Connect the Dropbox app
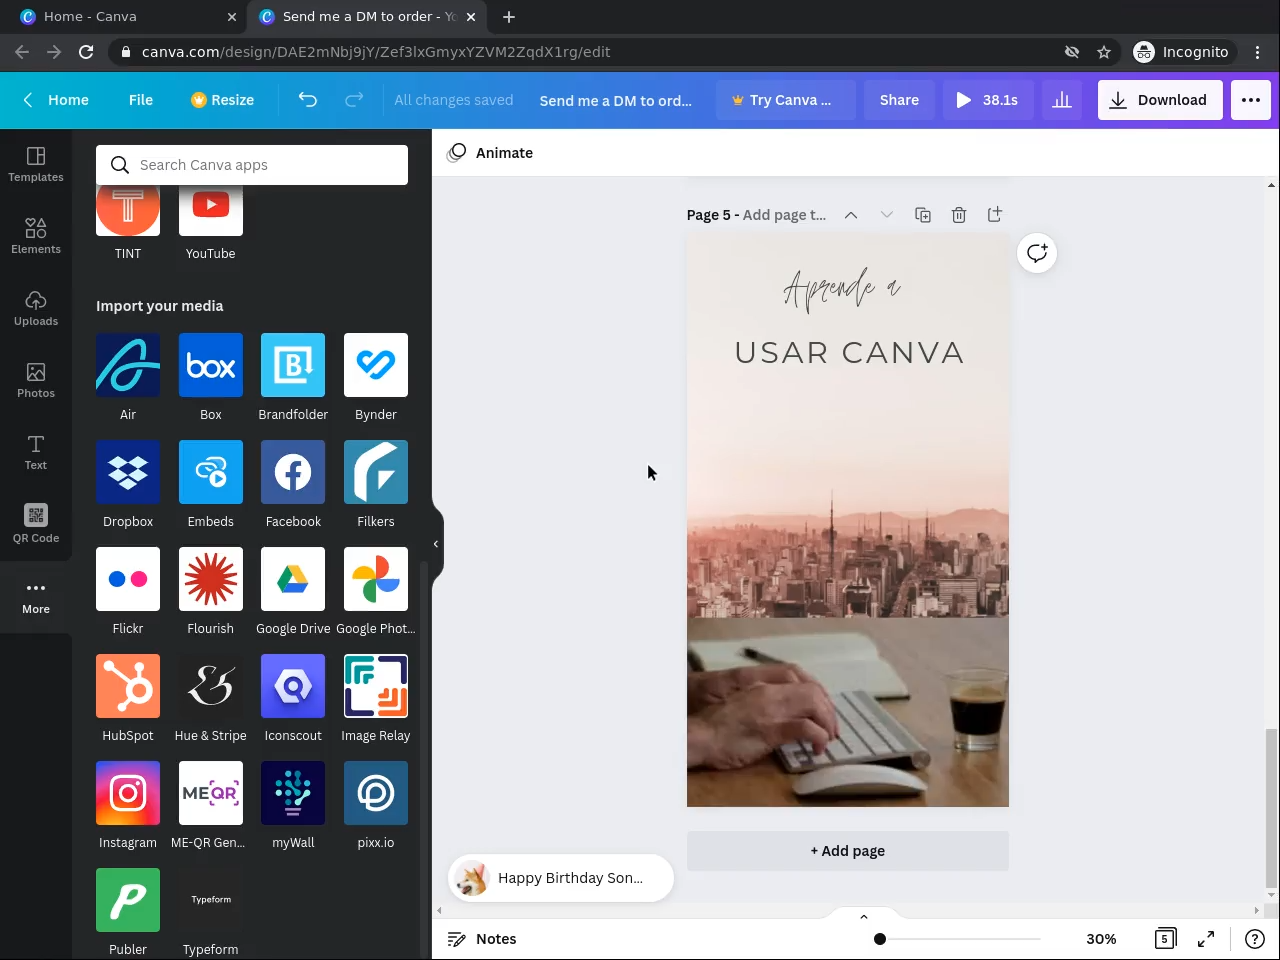 point(128,472)
